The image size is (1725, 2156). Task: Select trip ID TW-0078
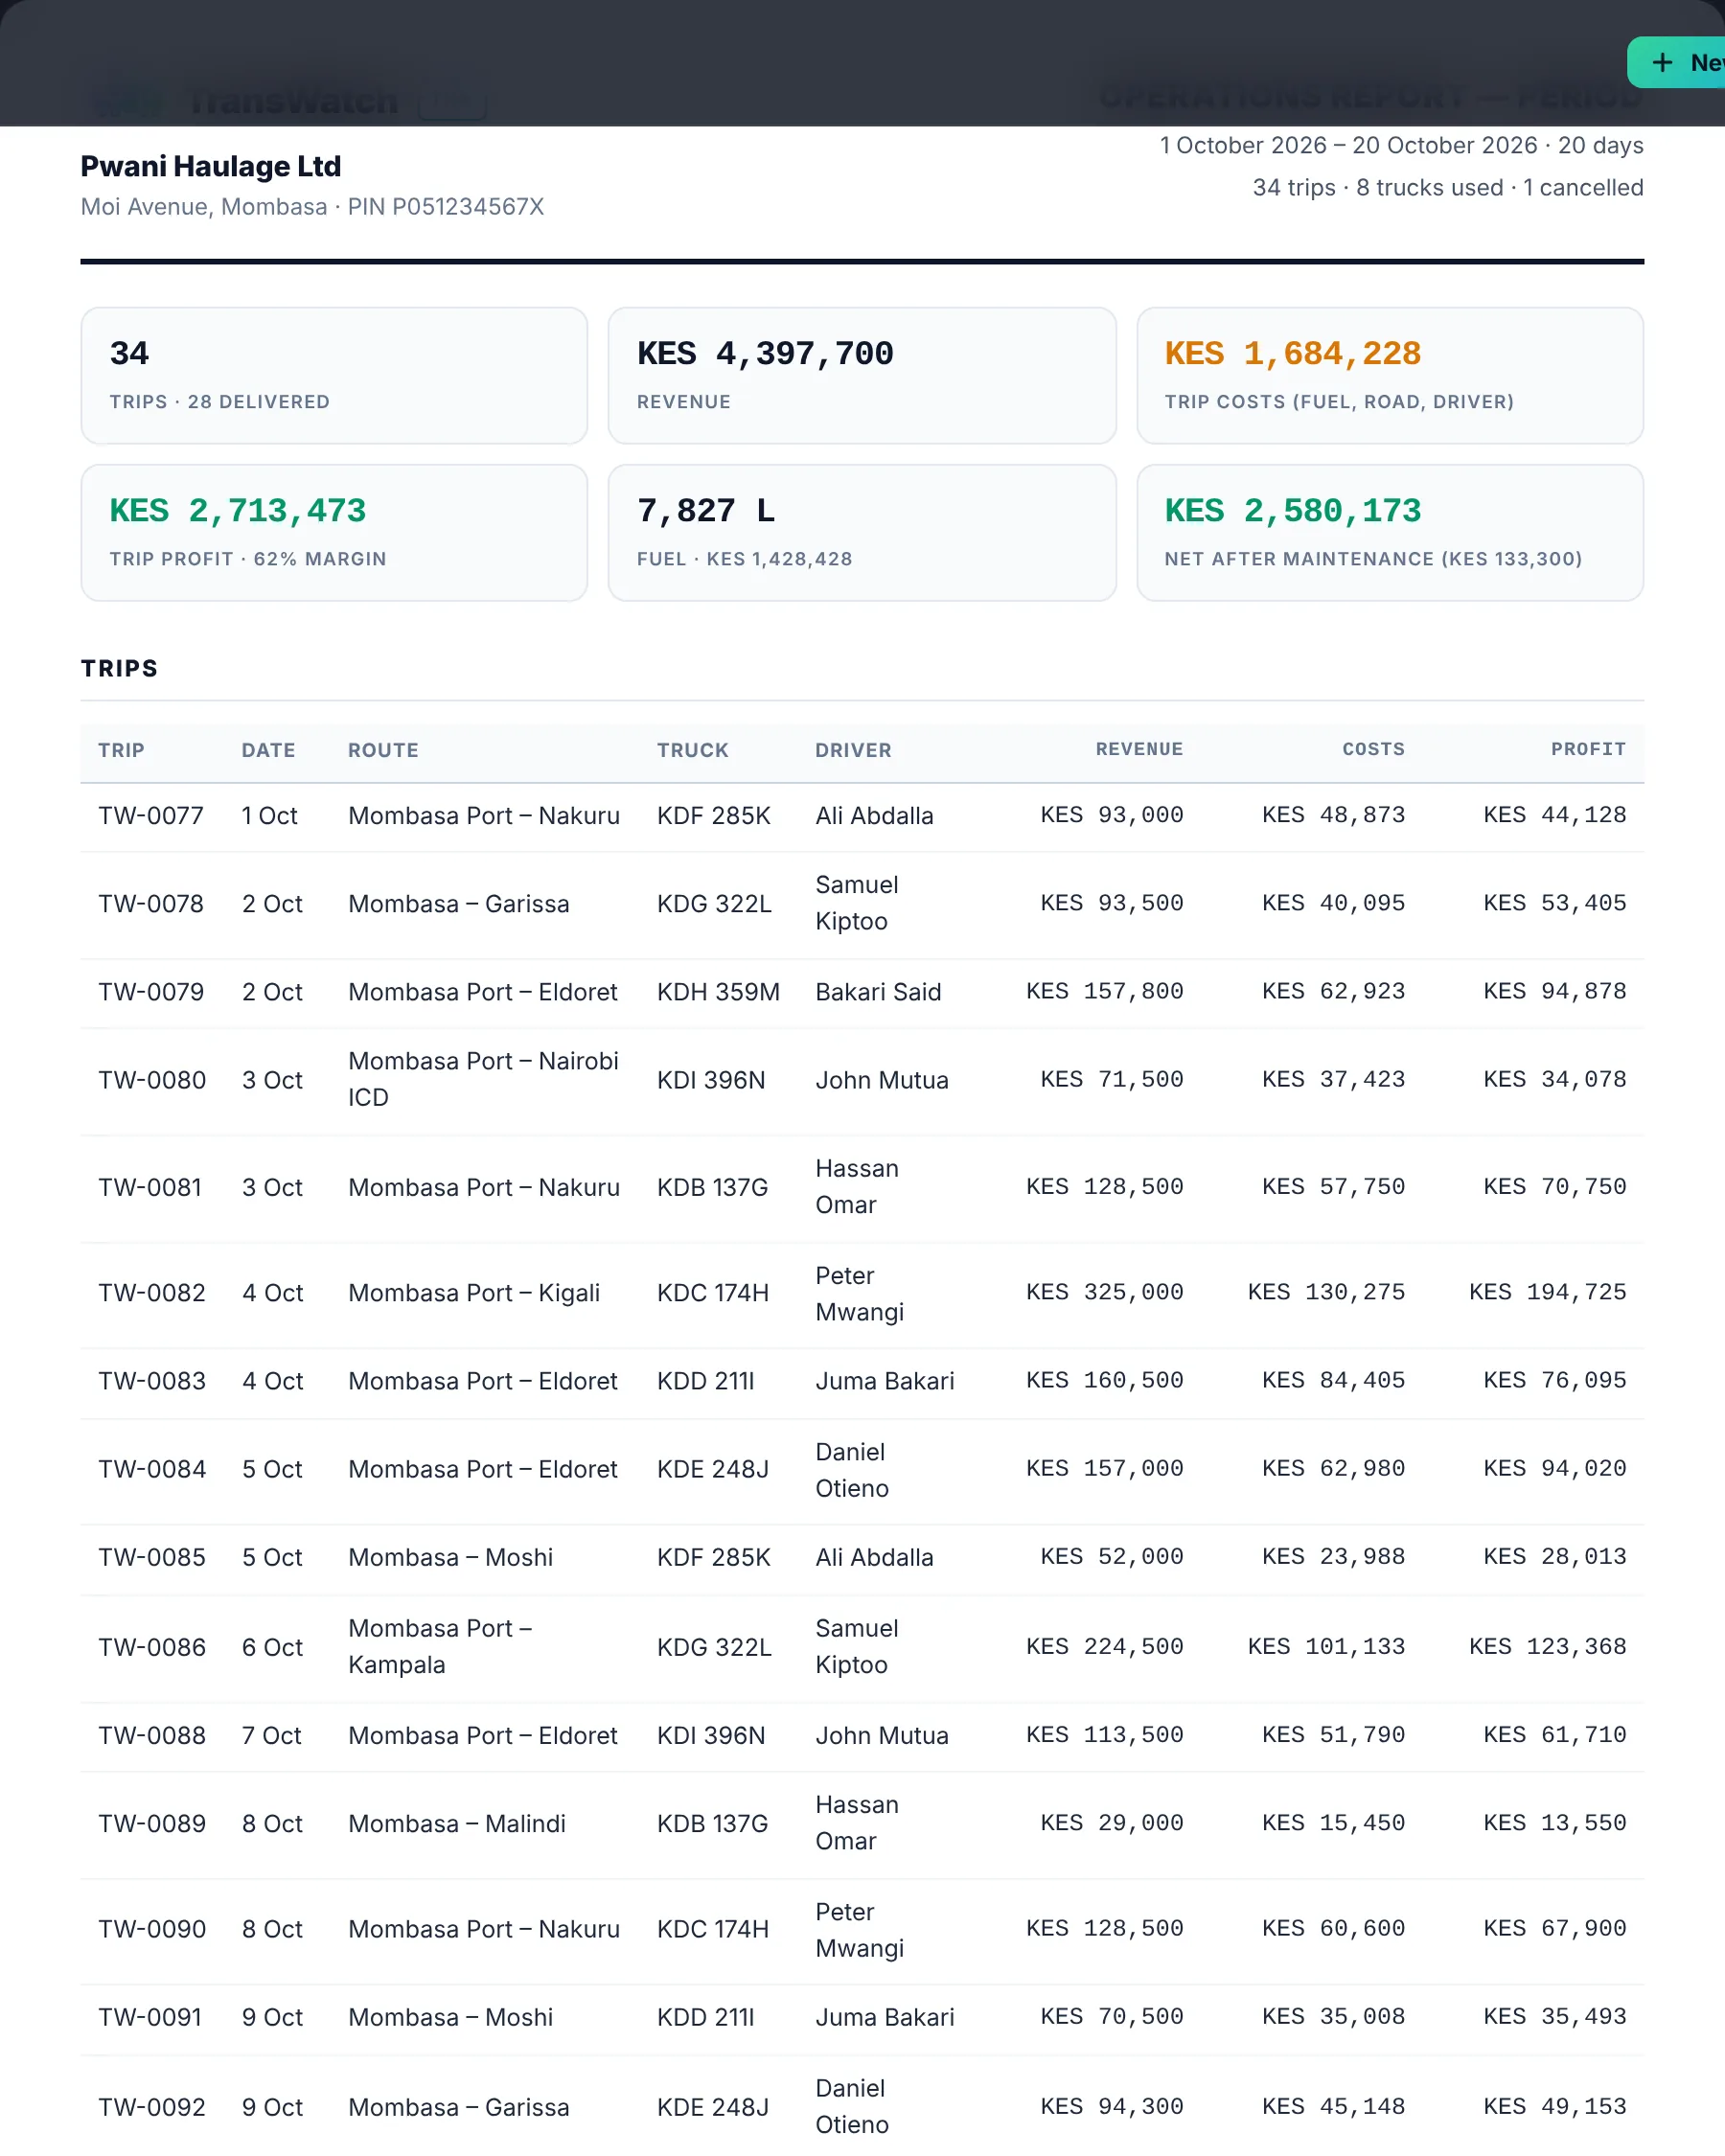pos(151,903)
